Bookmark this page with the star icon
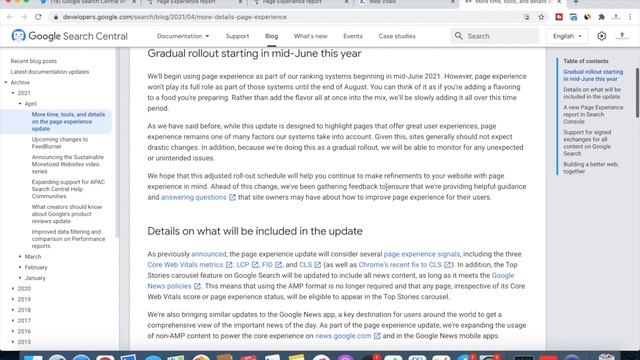The height and width of the screenshot is (360, 640). 541,17
